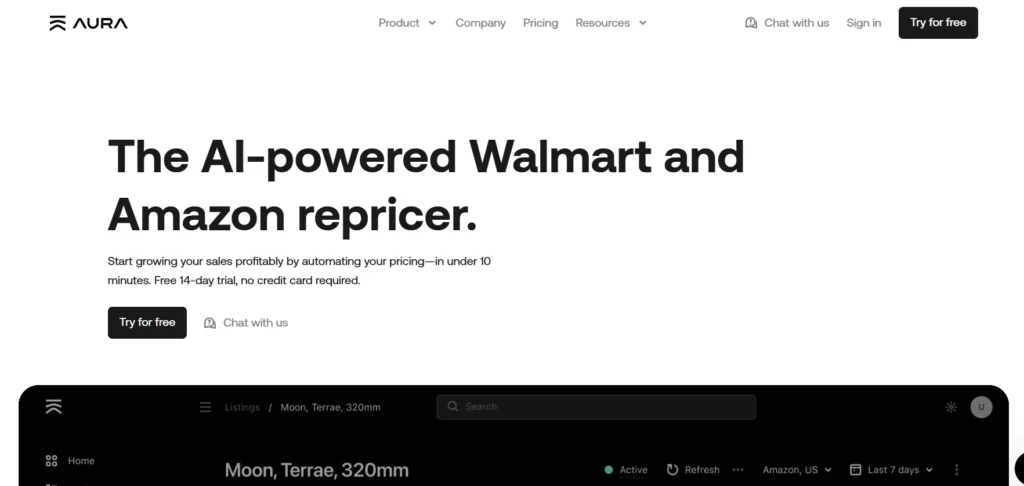Click the calendar icon beside 'Last 7 days'
This screenshot has width=1024, height=486.
click(x=855, y=470)
